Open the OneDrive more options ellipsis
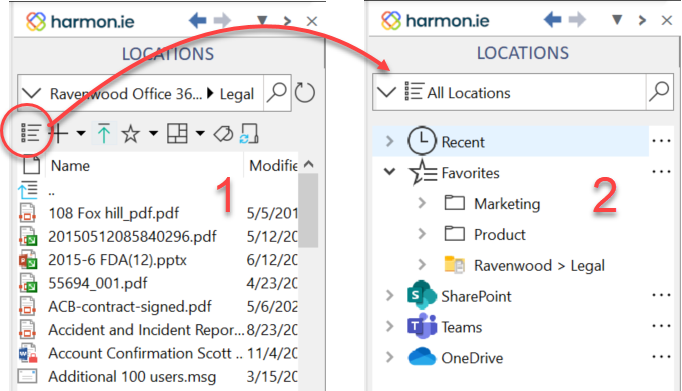The width and height of the screenshot is (682, 391). point(661,357)
